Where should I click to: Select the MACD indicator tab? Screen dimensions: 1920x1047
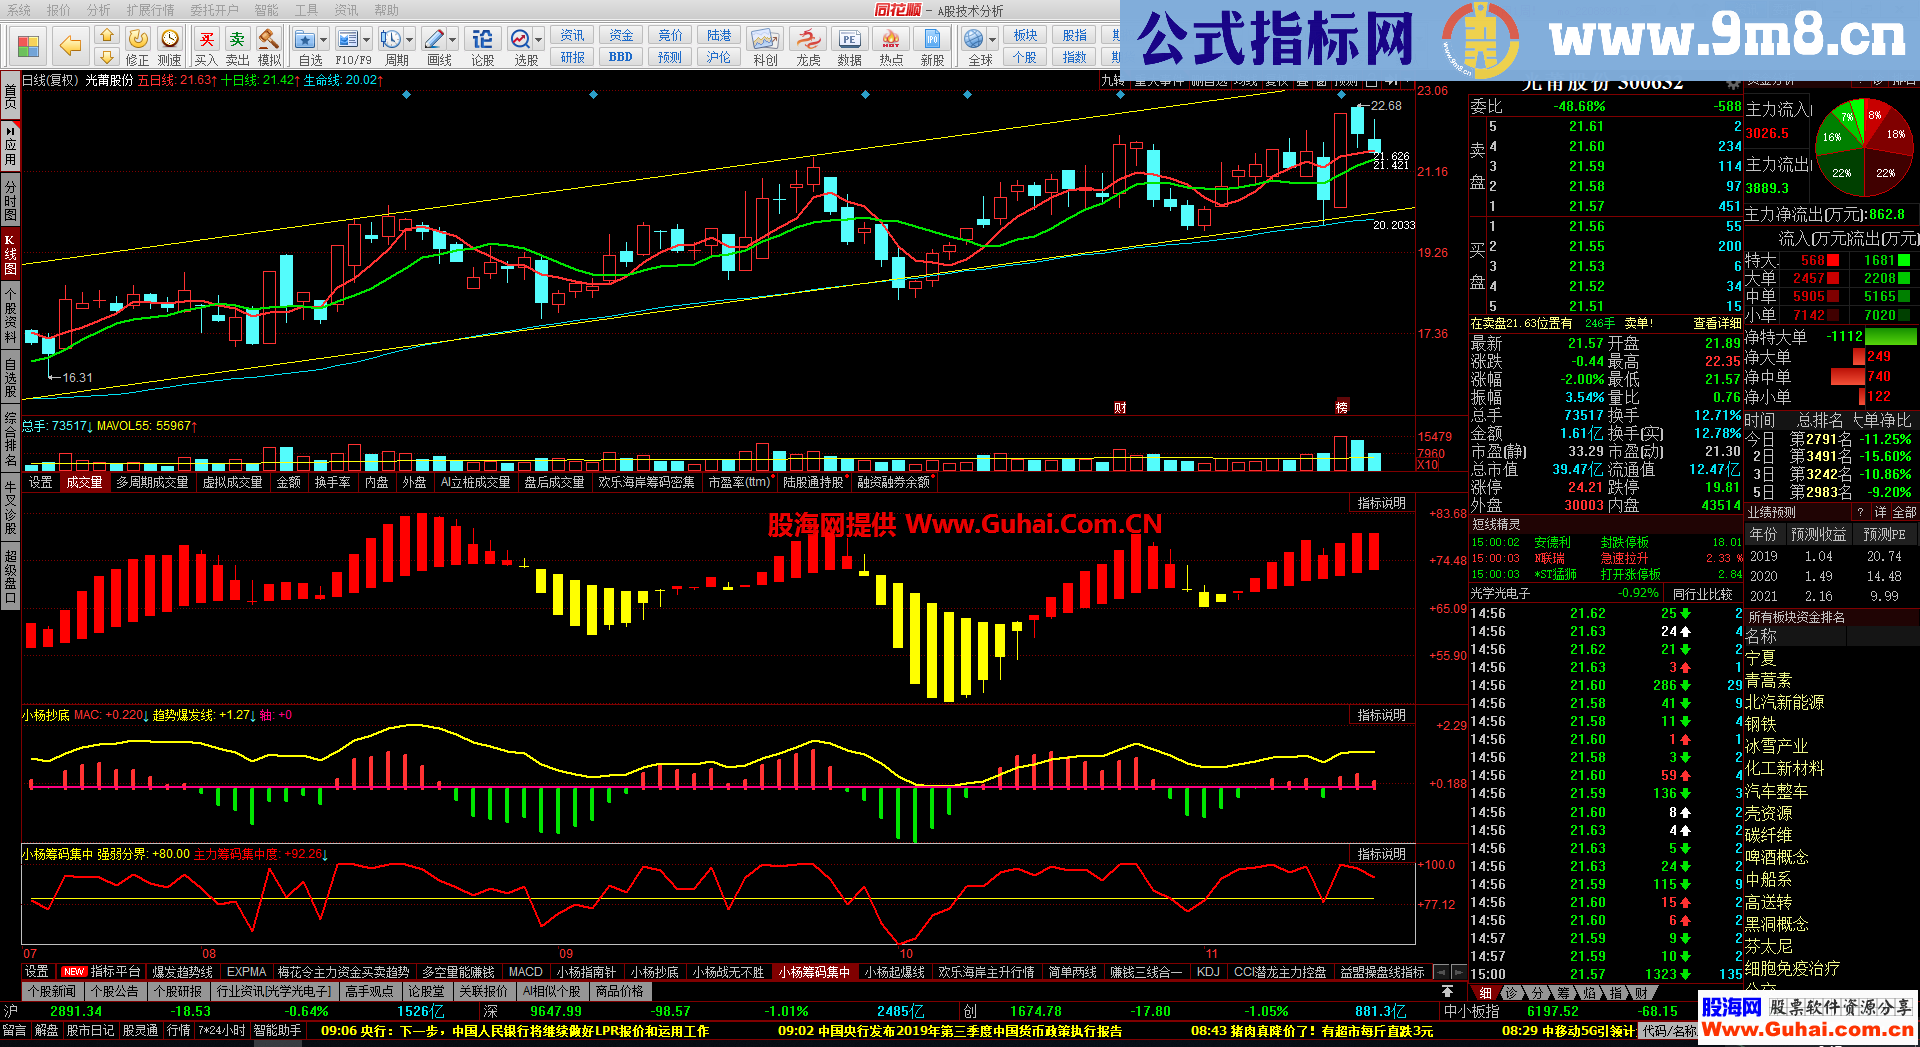coord(525,972)
